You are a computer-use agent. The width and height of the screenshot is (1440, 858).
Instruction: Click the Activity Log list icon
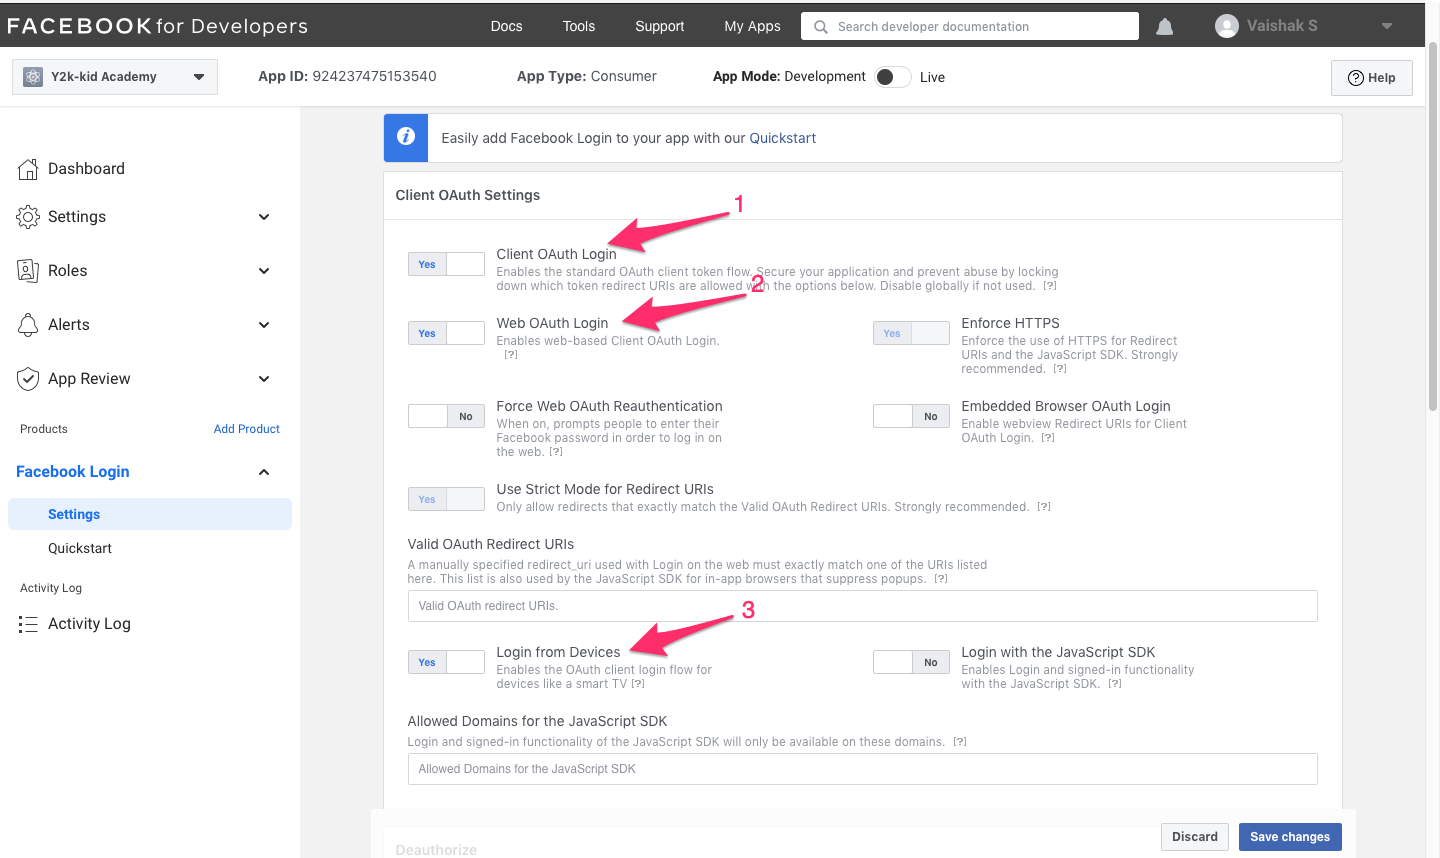coord(28,624)
